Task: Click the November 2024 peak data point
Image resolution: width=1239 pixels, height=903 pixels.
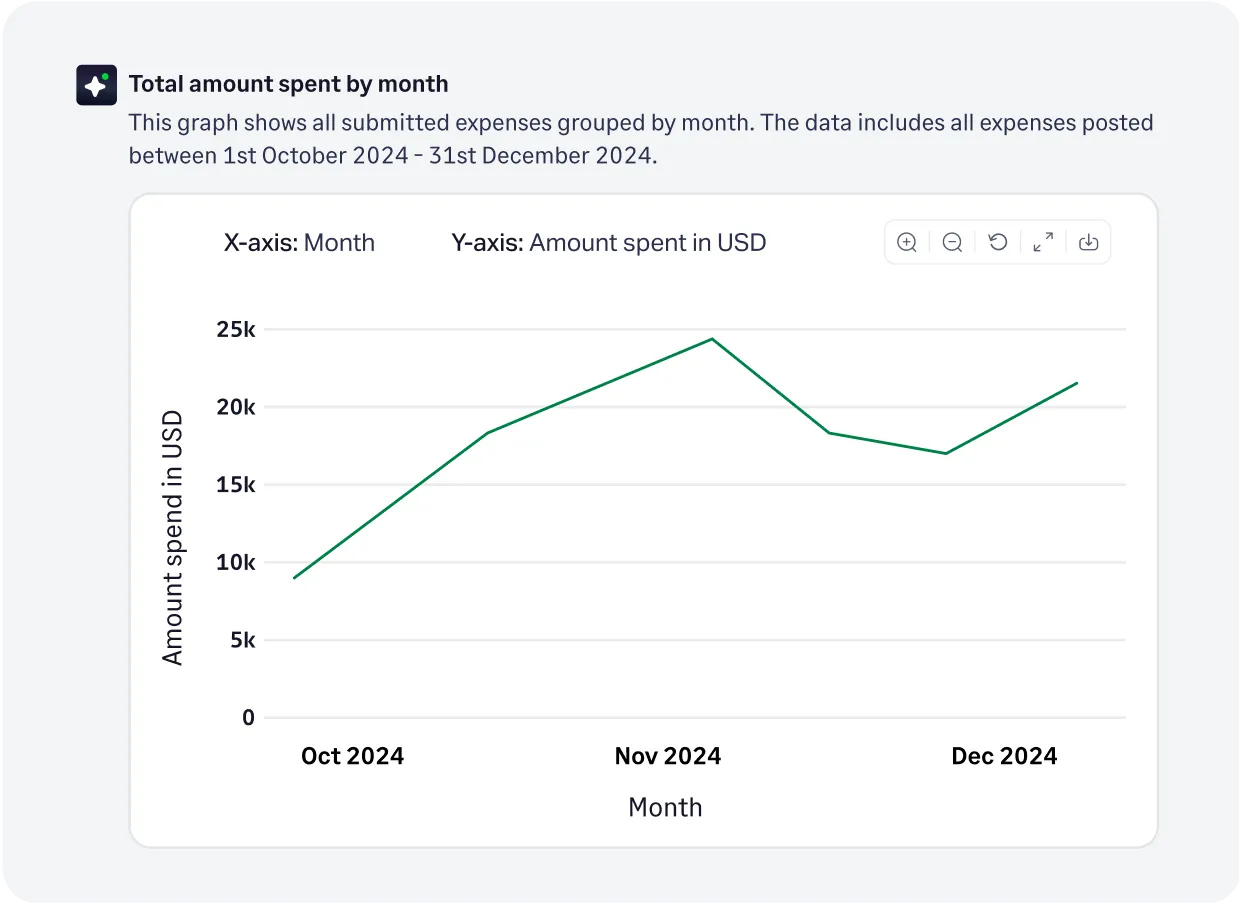Action: click(711, 338)
